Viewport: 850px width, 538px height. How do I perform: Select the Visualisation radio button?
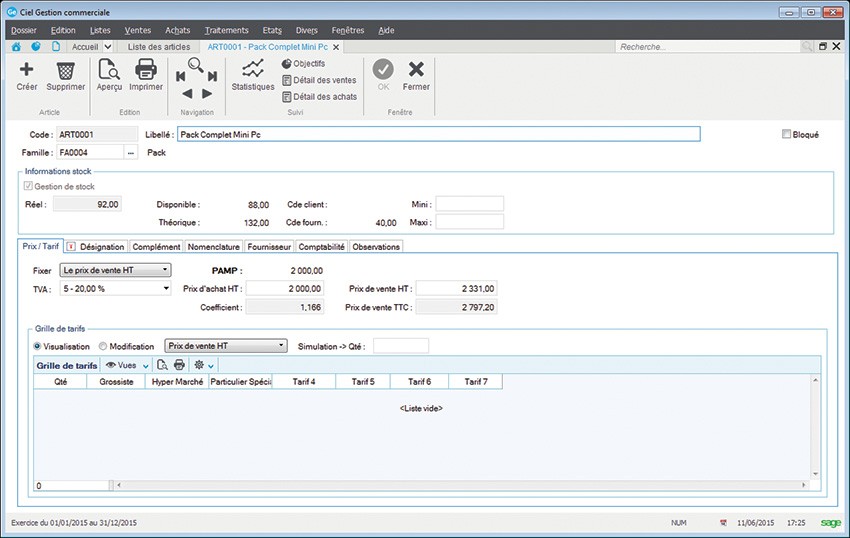[x=39, y=346]
